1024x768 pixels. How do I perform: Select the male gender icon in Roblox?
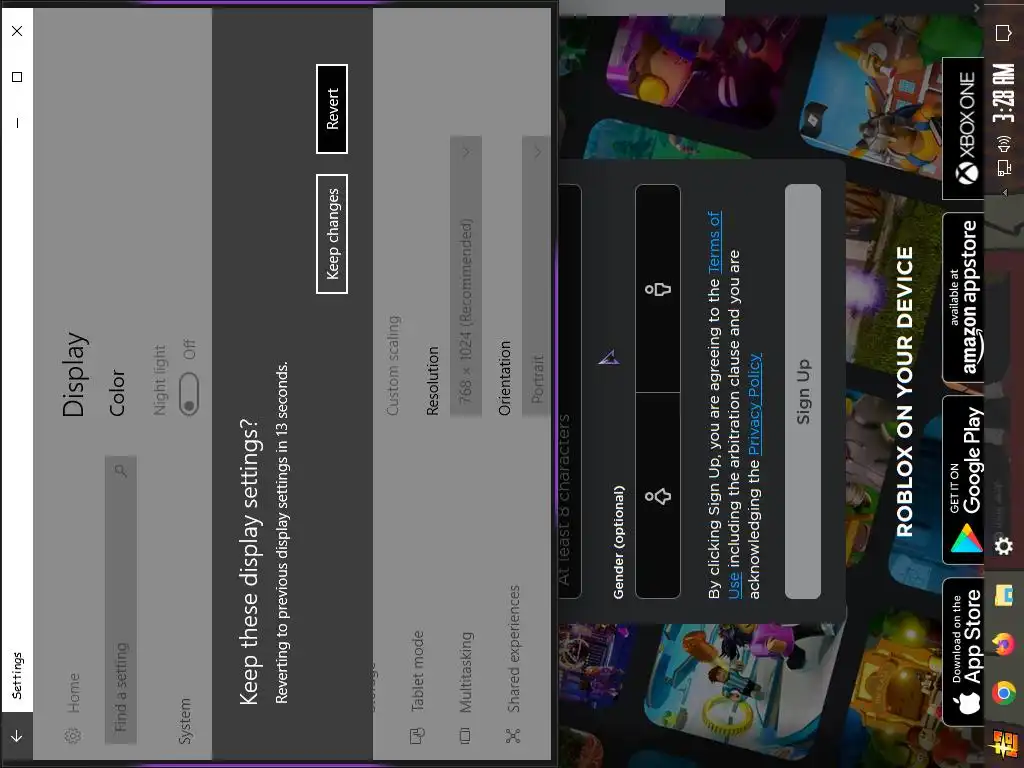pyautogui.click(x=658, y=289)
